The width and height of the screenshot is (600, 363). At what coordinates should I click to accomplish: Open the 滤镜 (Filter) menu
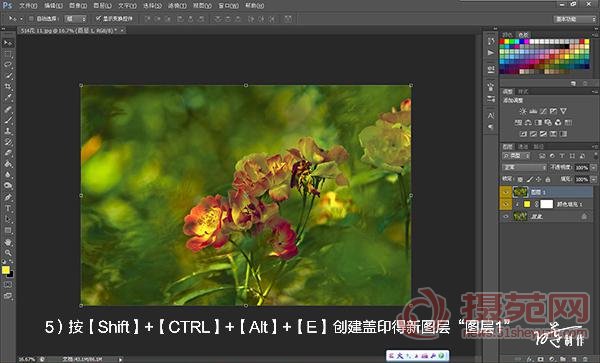click(177, 6)
